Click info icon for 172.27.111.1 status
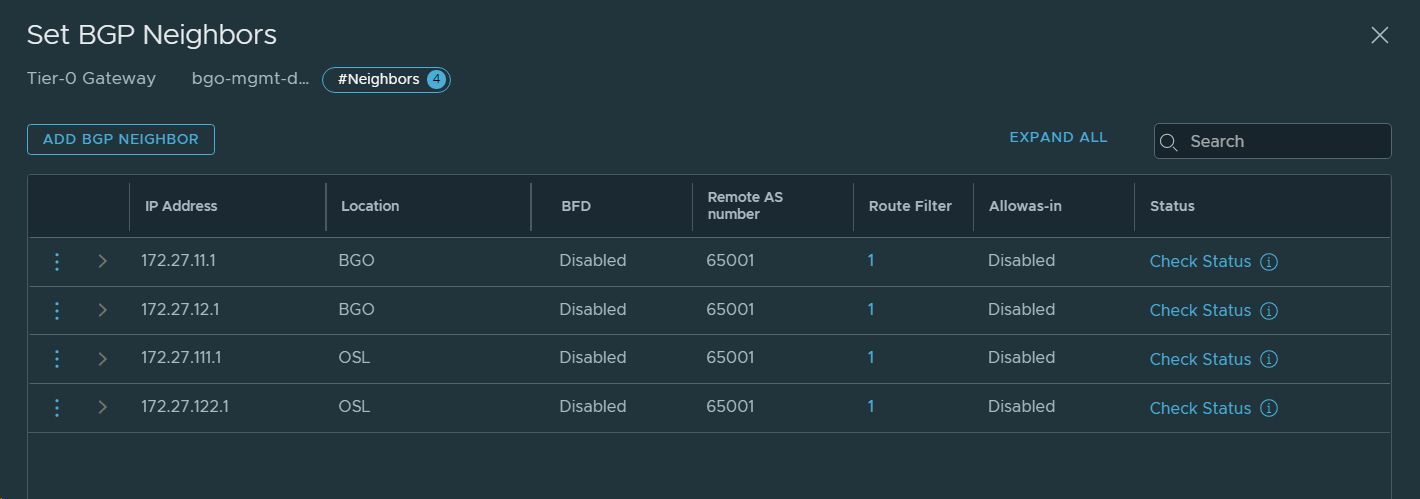The width and height of the screenshot is (1420, 499). (x=1269, y=359)
